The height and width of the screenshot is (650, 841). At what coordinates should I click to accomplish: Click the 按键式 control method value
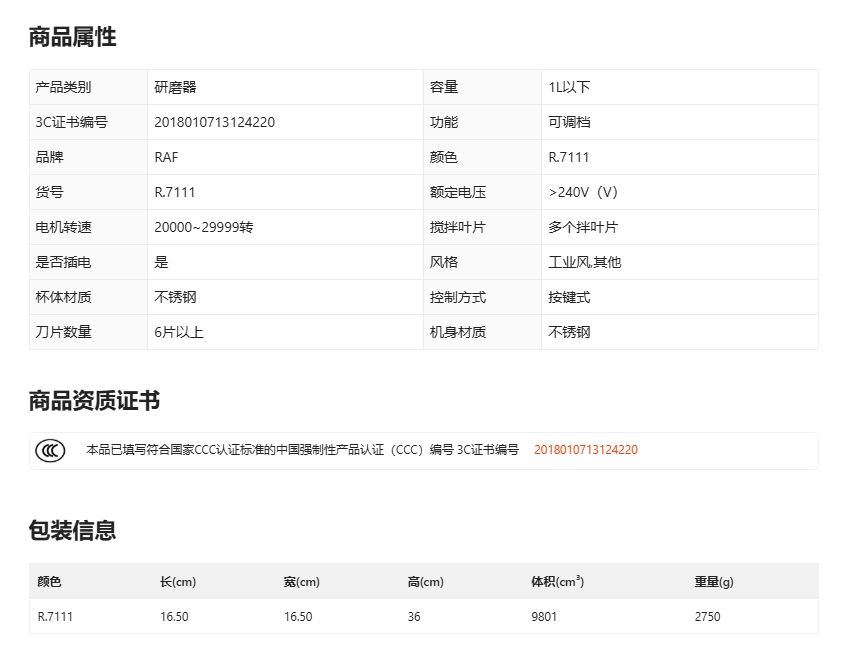pyautogui.click(x=569, y=298)
